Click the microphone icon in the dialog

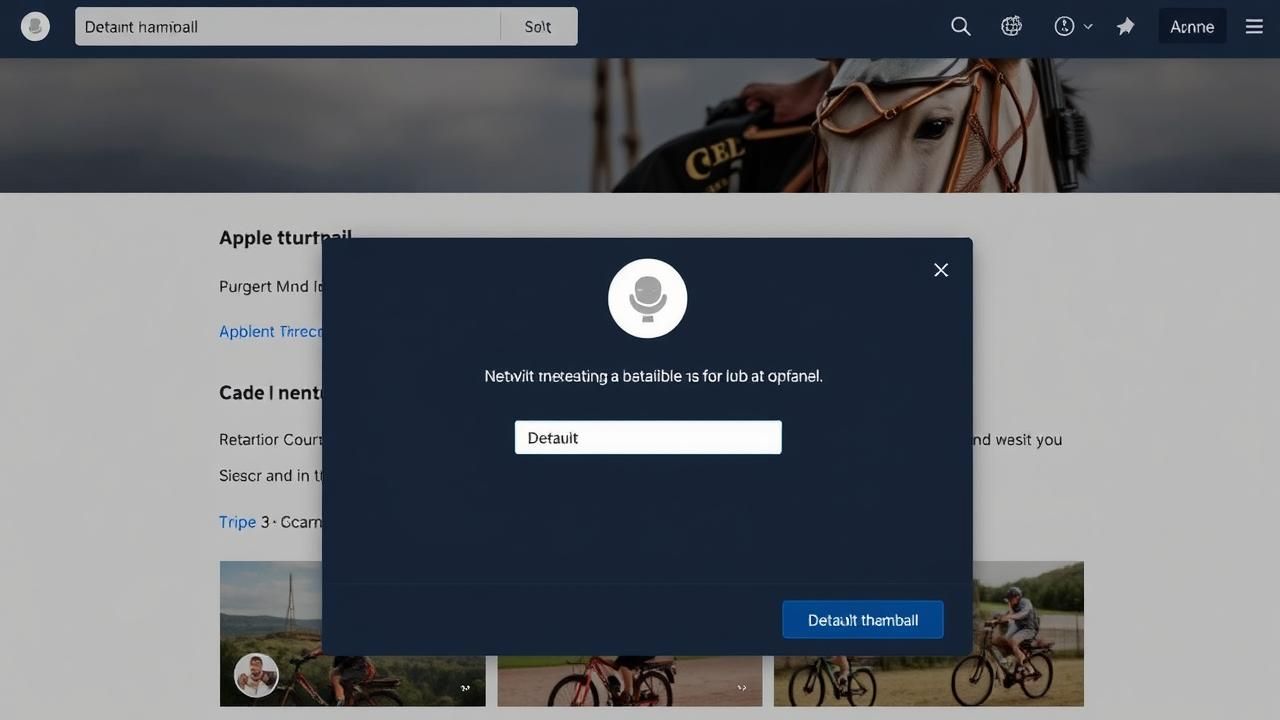click(x=647, y=298)
